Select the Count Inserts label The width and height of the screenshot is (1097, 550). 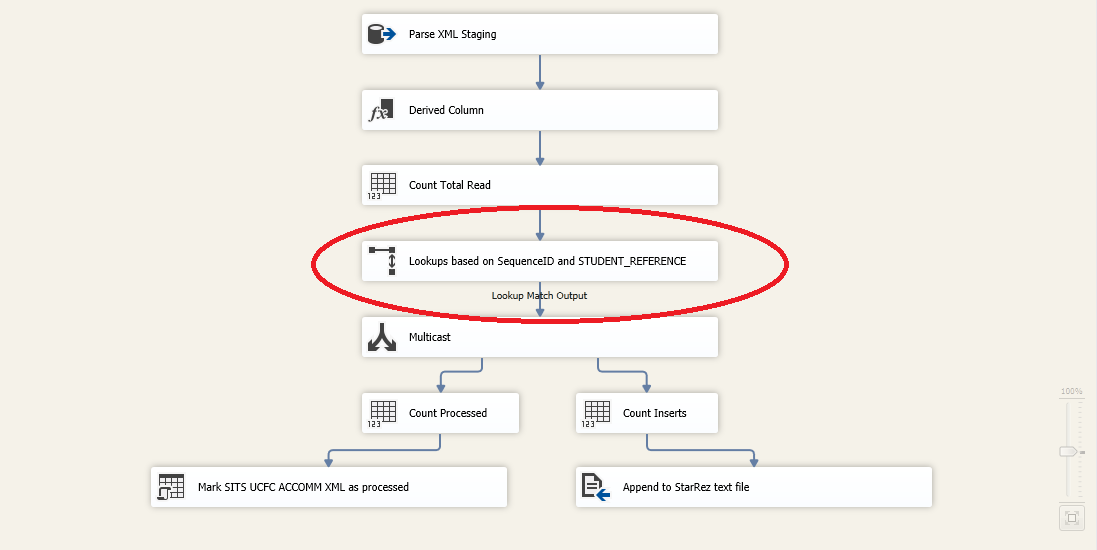(x=655, y=413)
